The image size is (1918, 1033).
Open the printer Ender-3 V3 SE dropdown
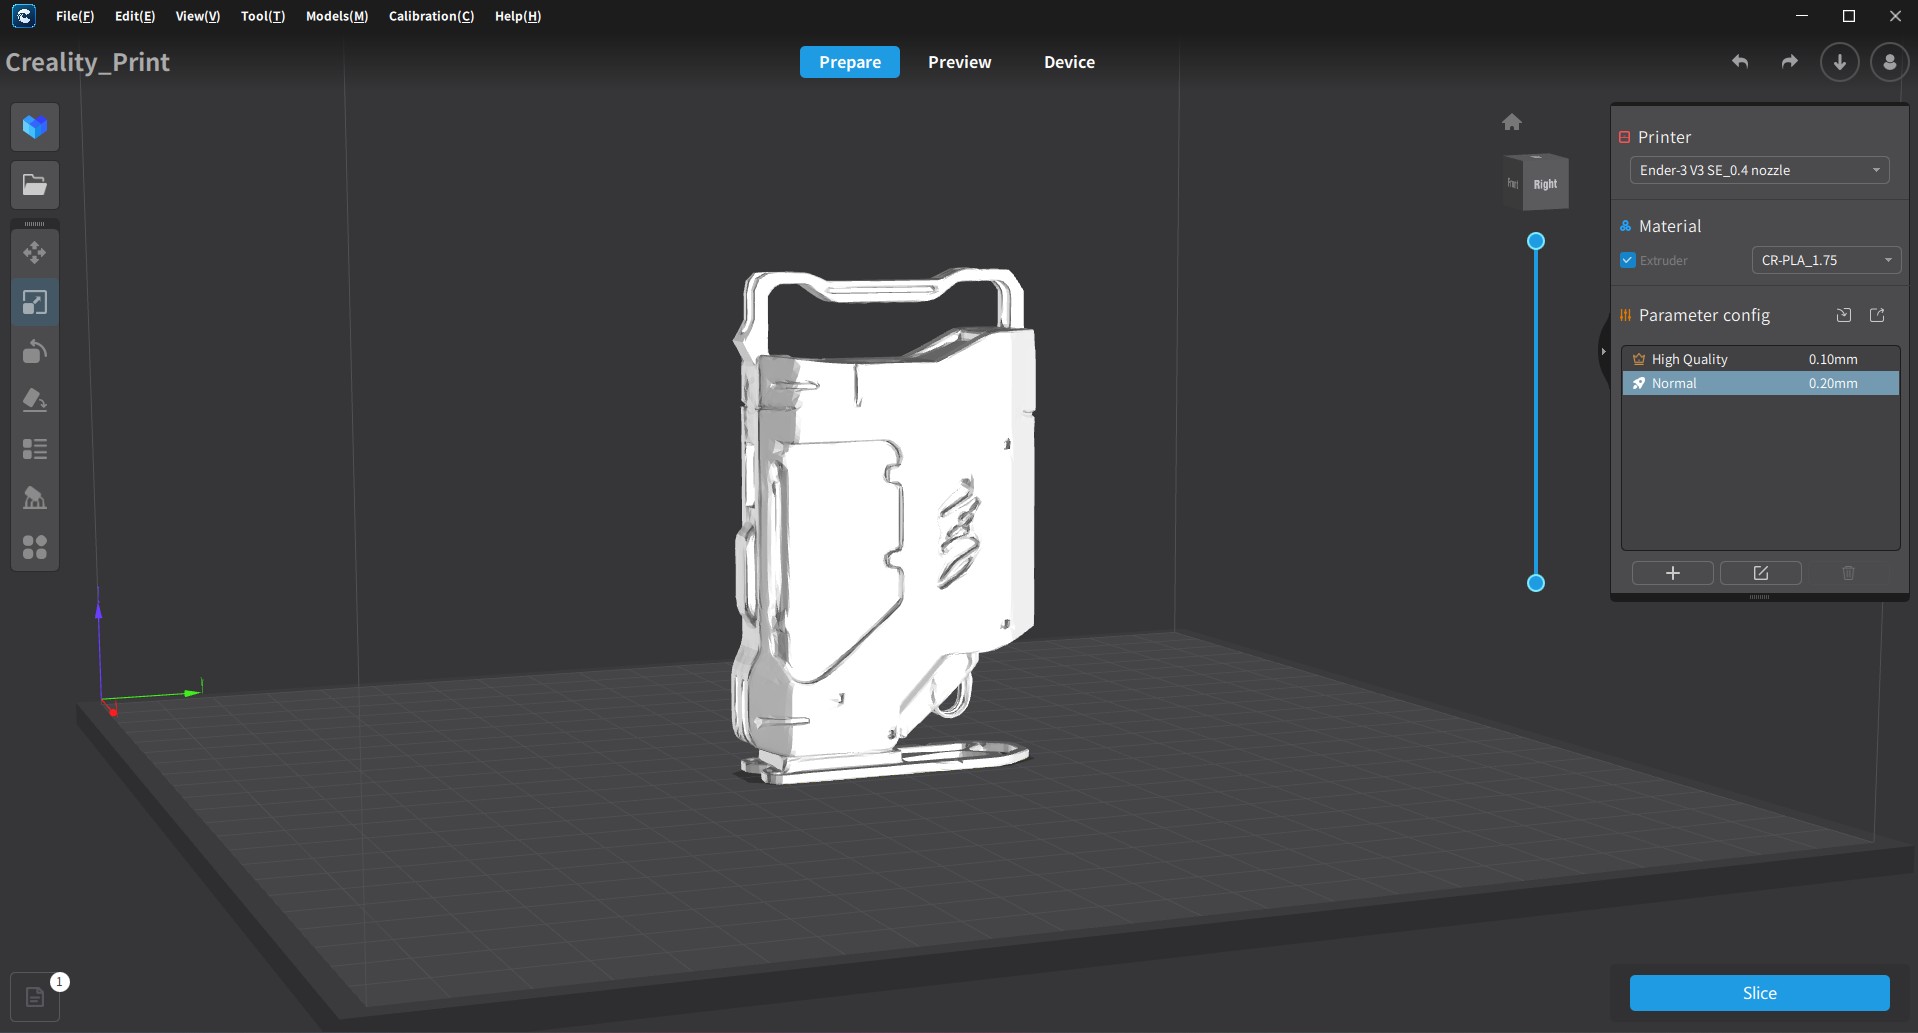click(x=1759, y=170)
